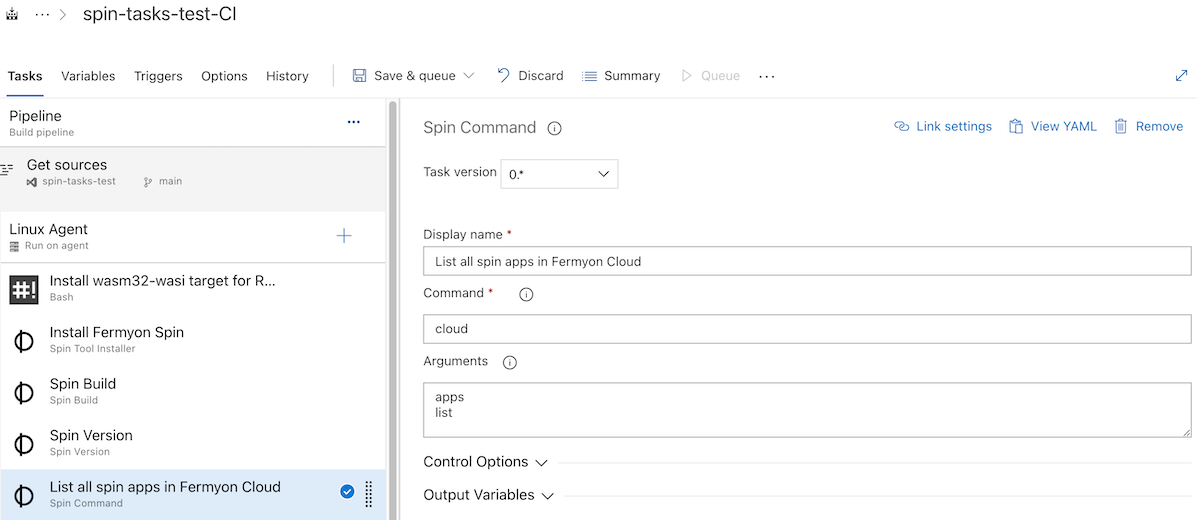The width and height of the screenshot is (1200, 520).
Task: Show Command info tooltip
Action: click(x=526, y=295)
